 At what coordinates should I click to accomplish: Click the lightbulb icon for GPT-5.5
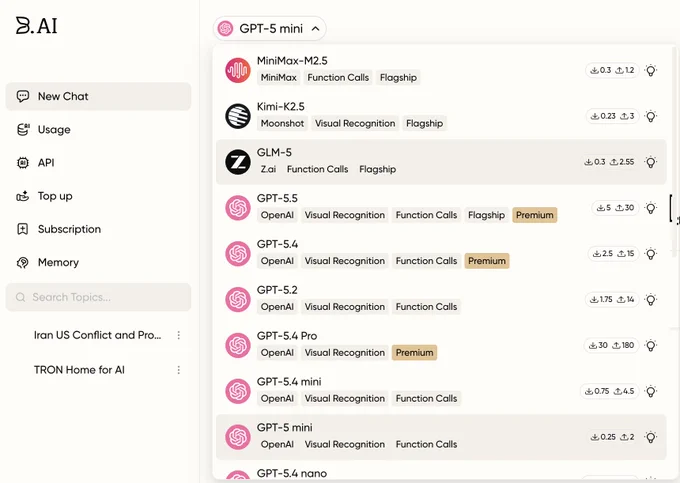coord(651,208)
